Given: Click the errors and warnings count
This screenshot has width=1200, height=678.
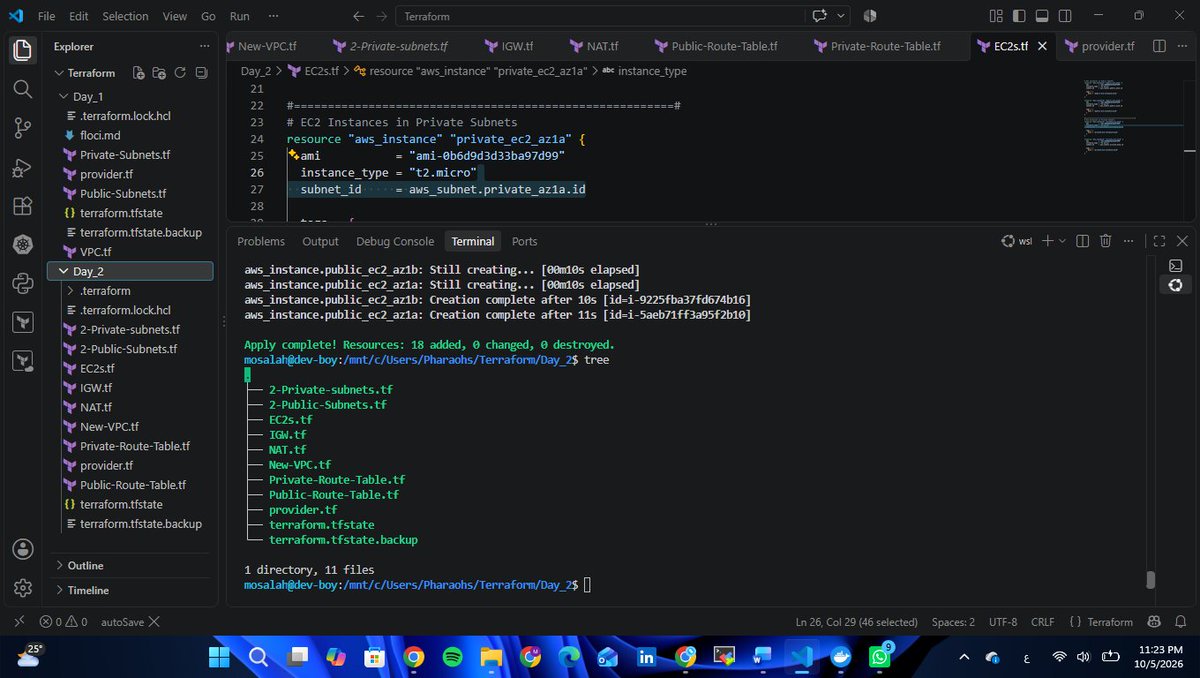Looking at the screenshot, I should point(64,621).
